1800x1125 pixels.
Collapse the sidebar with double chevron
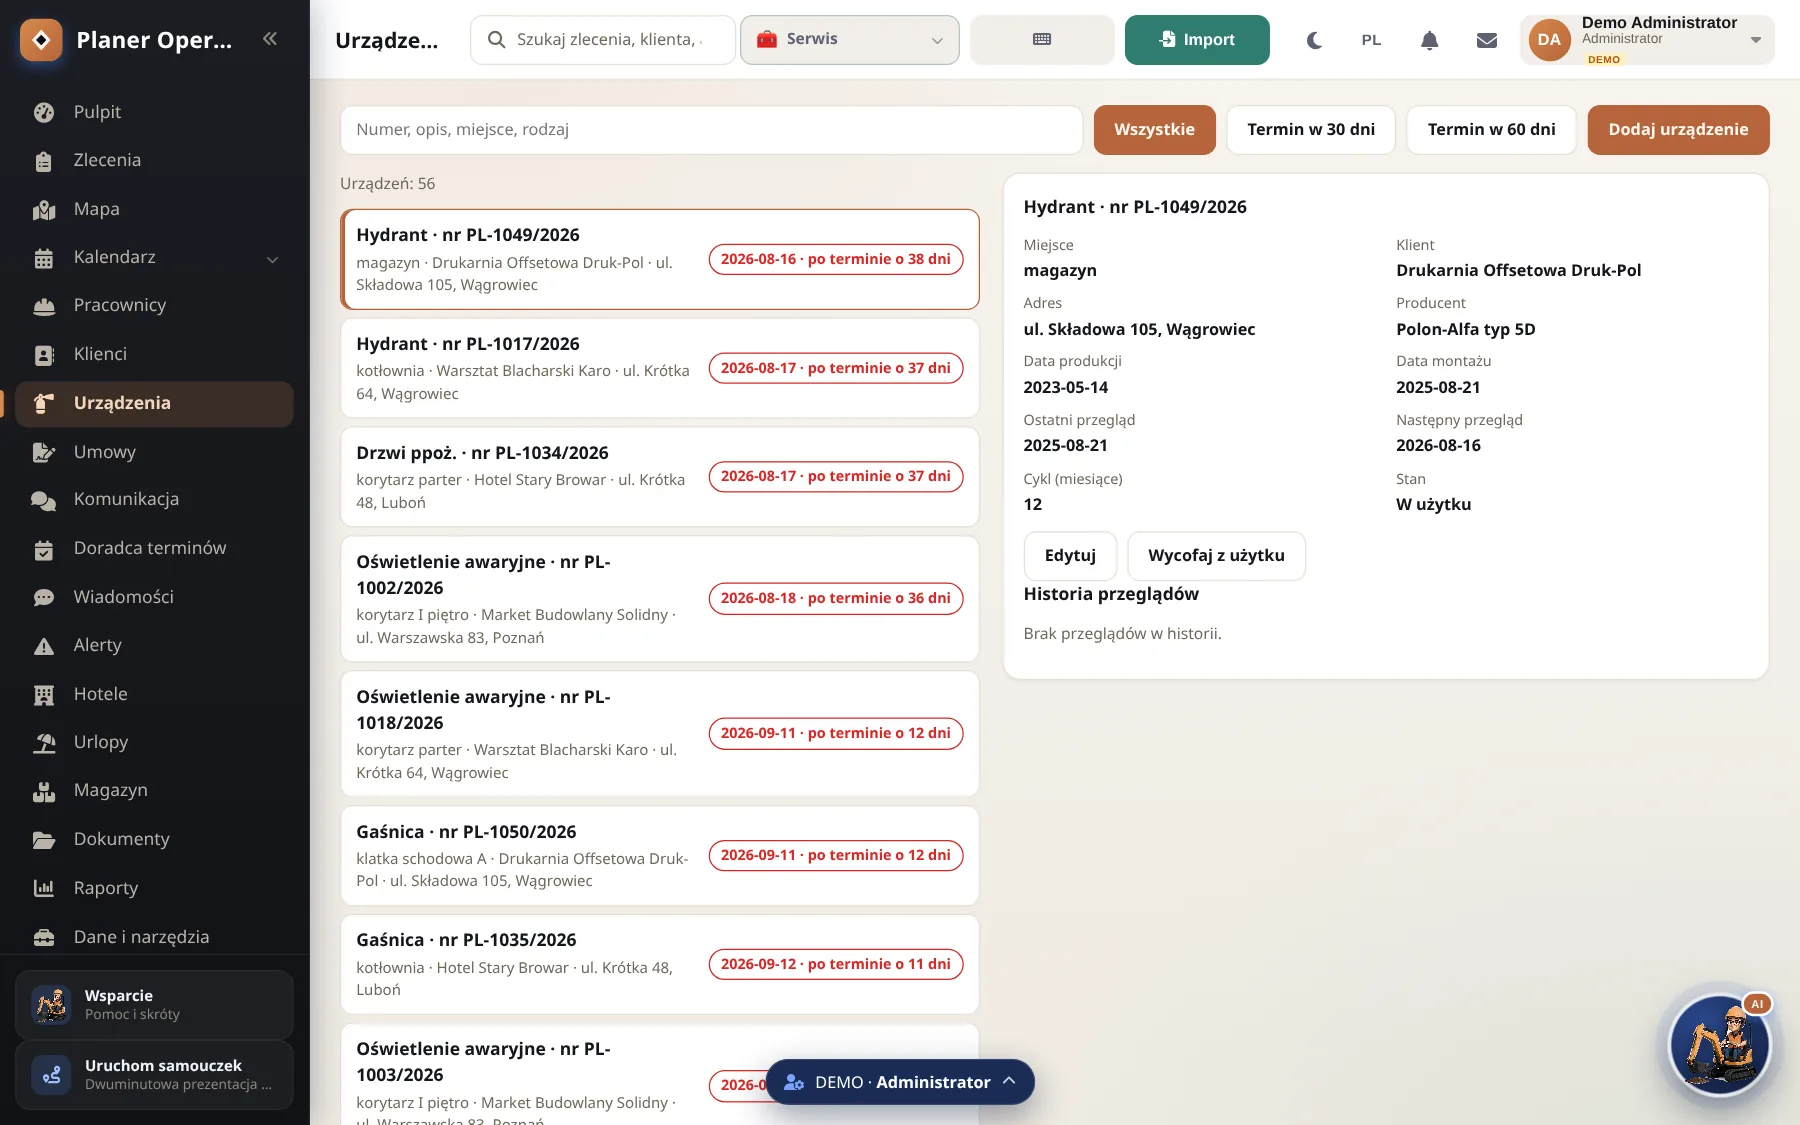(269, 39)
